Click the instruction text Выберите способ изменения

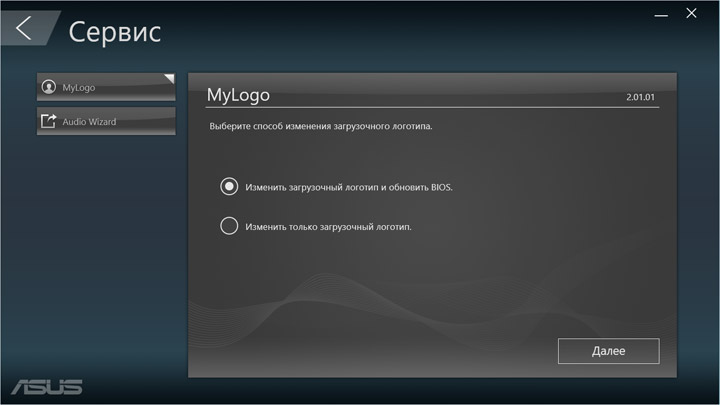point(321,126)
